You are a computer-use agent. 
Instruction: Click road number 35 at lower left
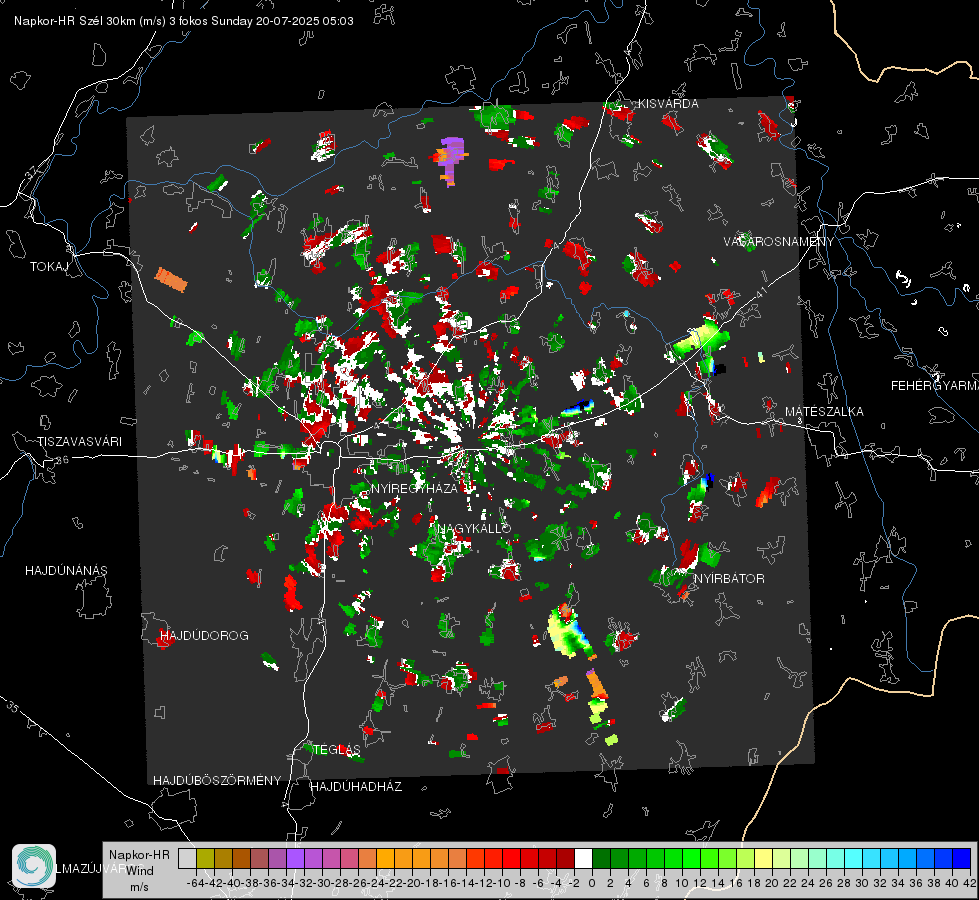click(12, 706)
